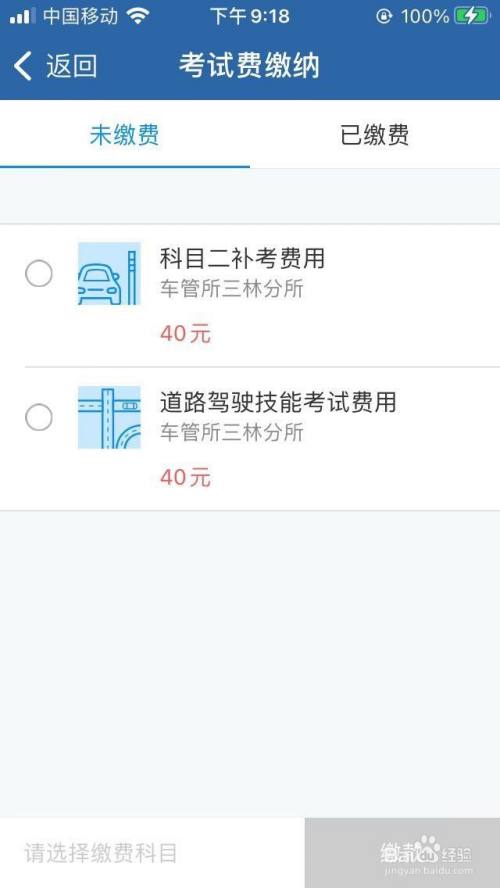Switch to the 未缴费 tab
The image size is (500, 888).
pos(125,135)
